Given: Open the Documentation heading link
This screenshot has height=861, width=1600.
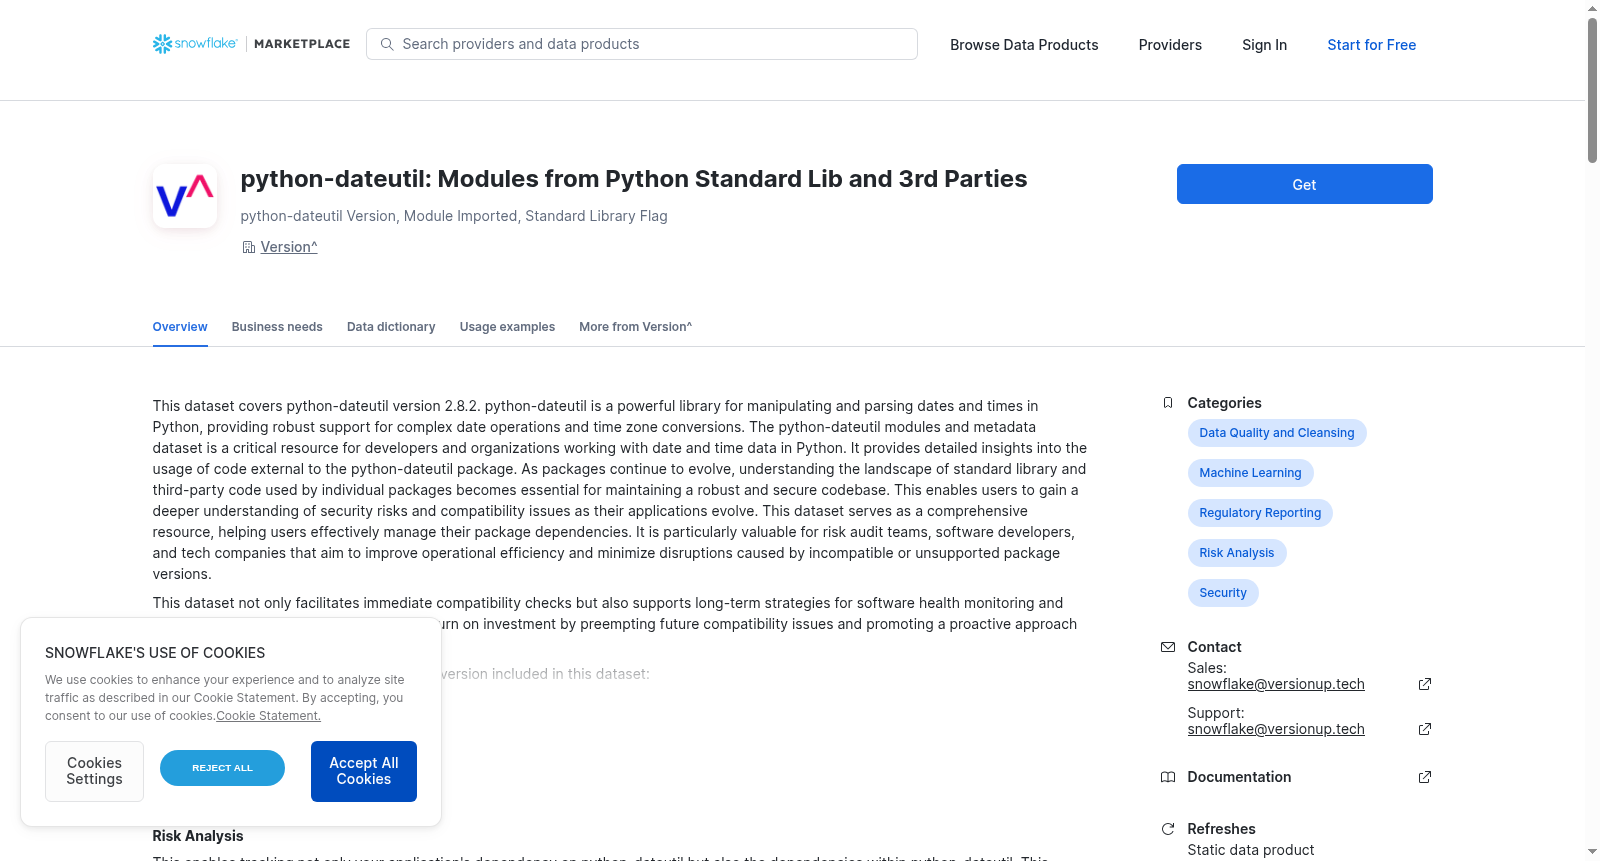Looking at the screenshot, I should click(x=1239, y=777).
